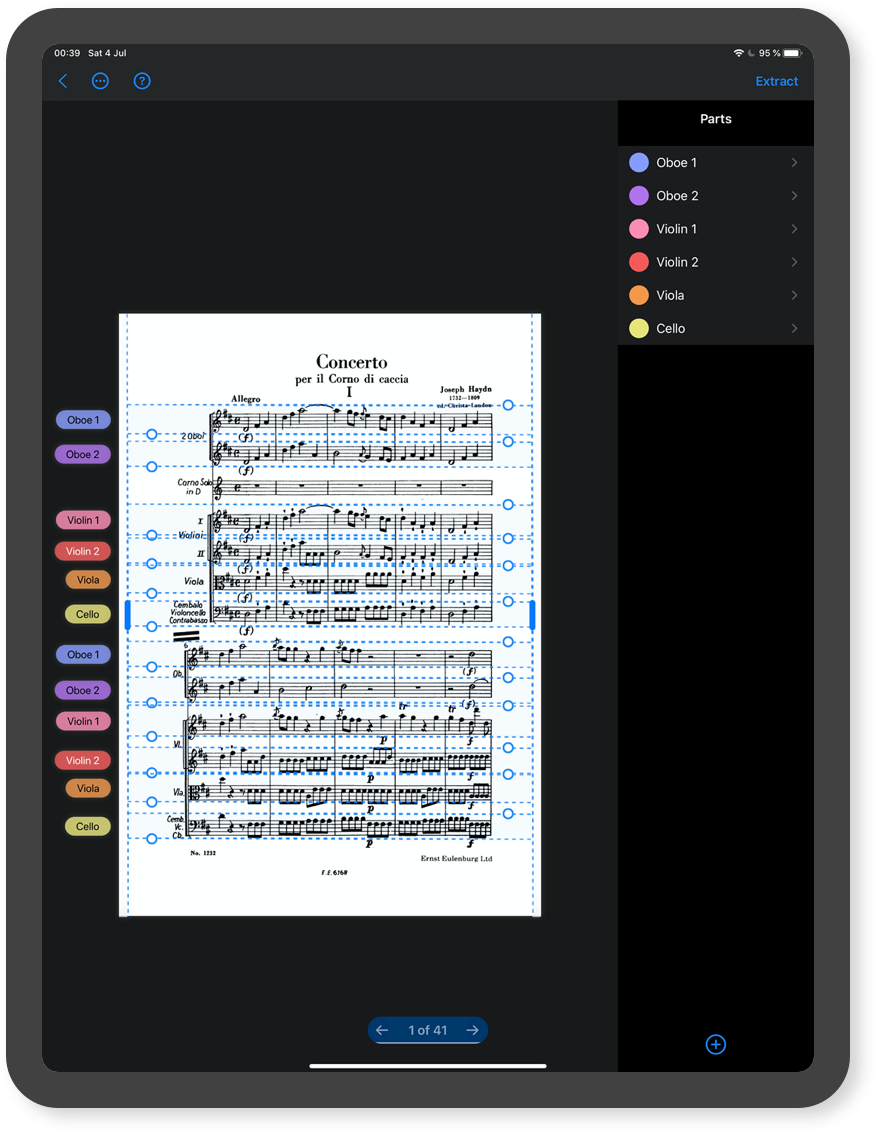Go to the next page arrow
Image resolution: width=876 pixels, height=1132 pixels.
click(x=472, y=1030)
